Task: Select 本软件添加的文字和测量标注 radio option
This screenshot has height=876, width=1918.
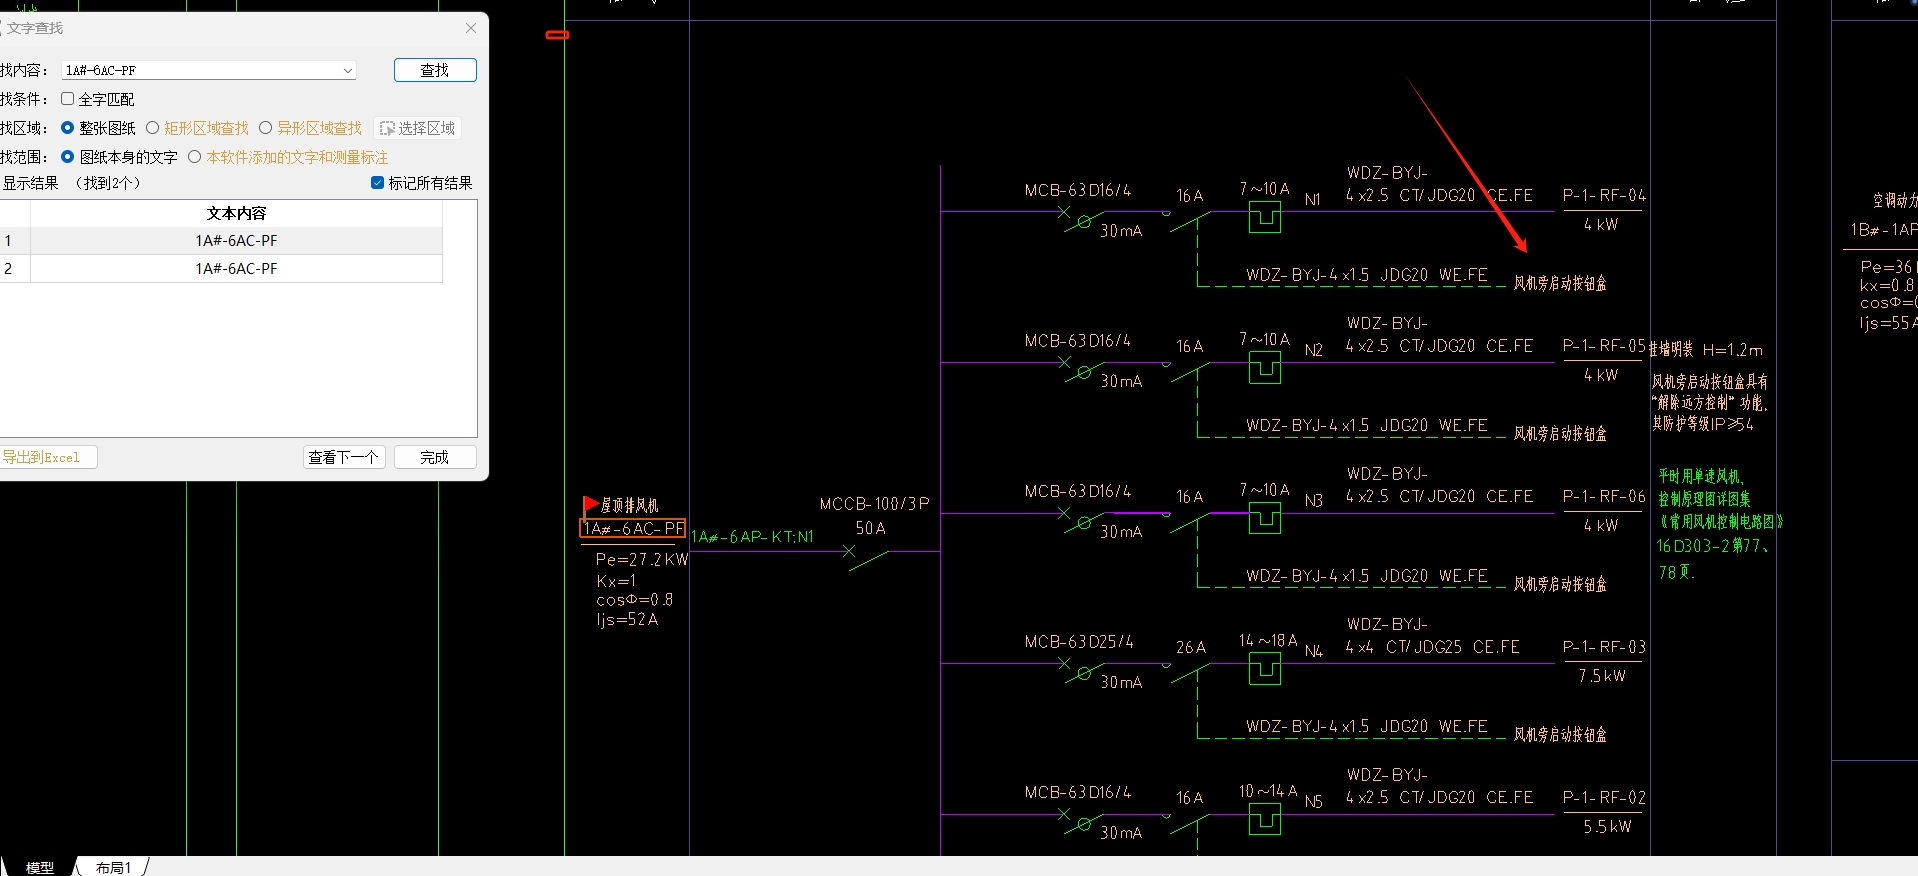Action: (x=194, y=157)
